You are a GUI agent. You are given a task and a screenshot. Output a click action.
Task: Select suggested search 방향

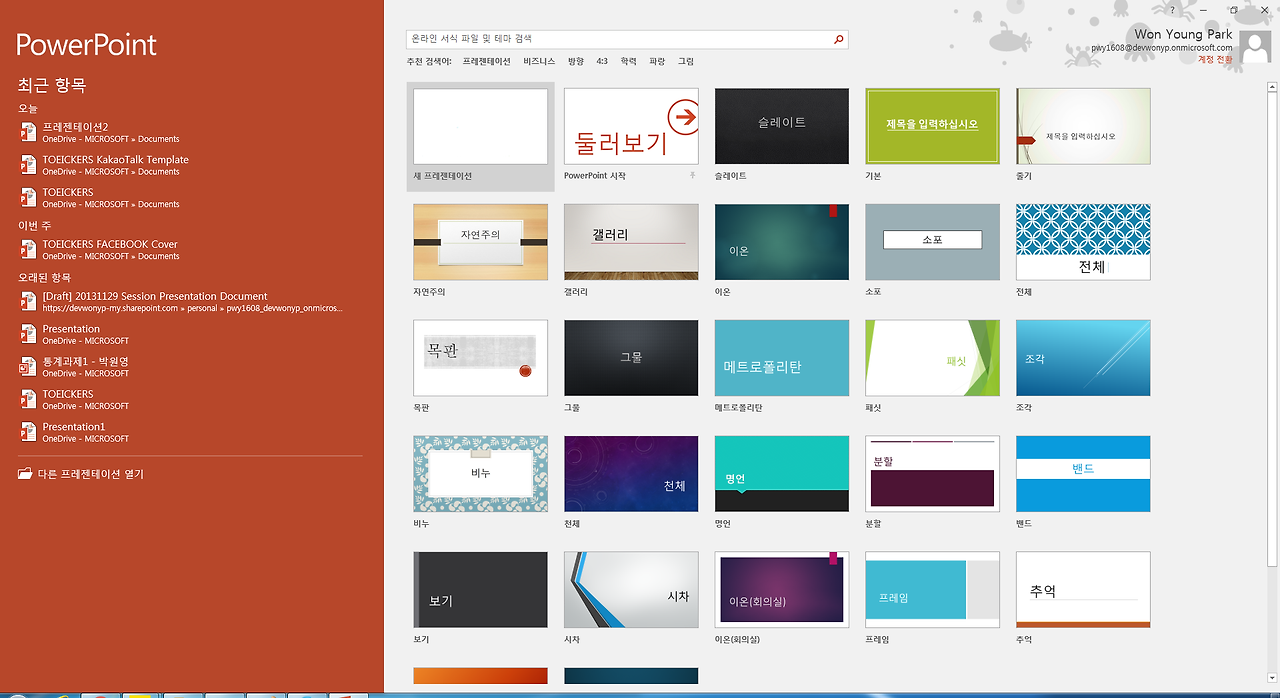pos(576,62)
